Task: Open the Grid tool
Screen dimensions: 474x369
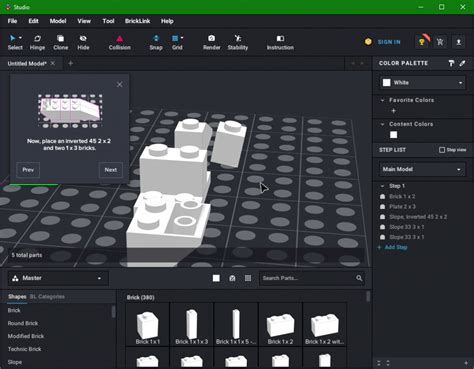Action: tap(177, 42)
